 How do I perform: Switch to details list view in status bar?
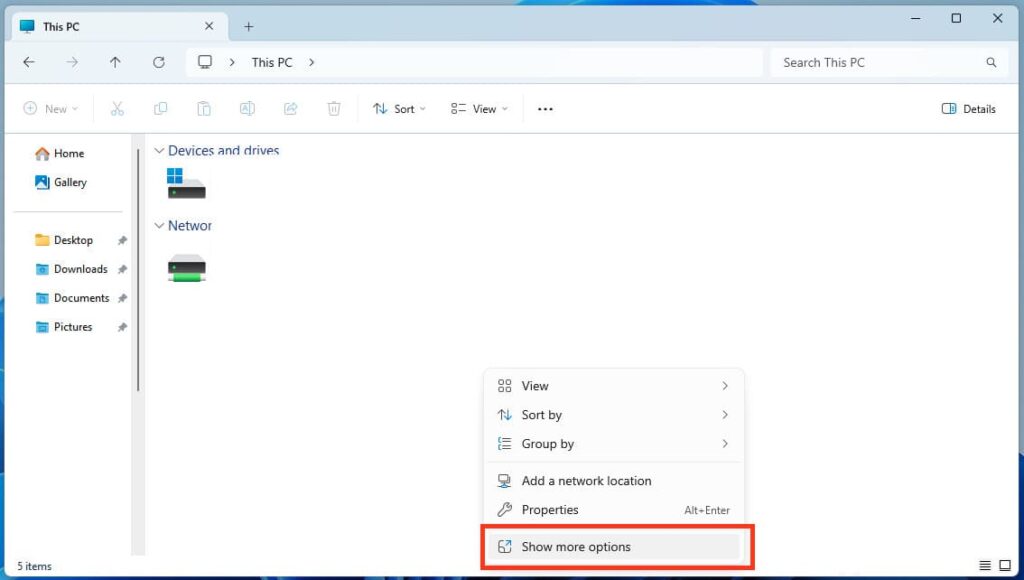[985, 566]
